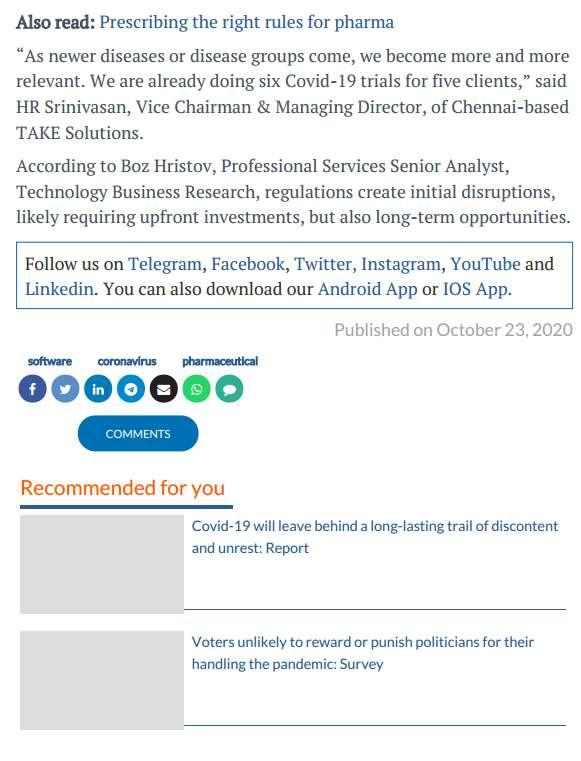
Task: Open the Facebook follow link
Action: [x=248, y=264]
